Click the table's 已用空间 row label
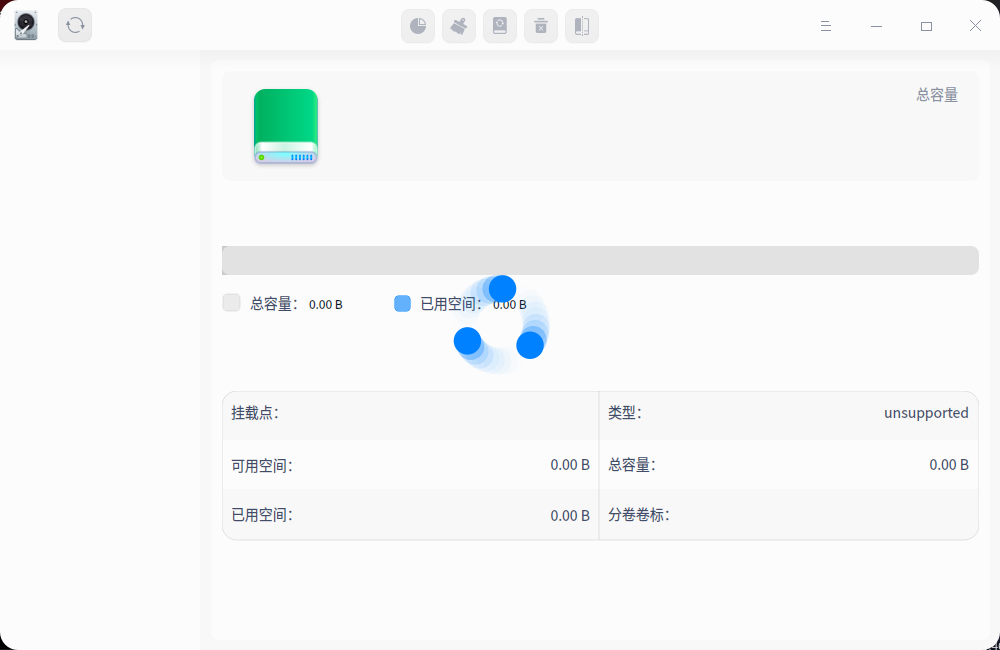The height and width of the screenshot is (650, 1000). (261, 515)
